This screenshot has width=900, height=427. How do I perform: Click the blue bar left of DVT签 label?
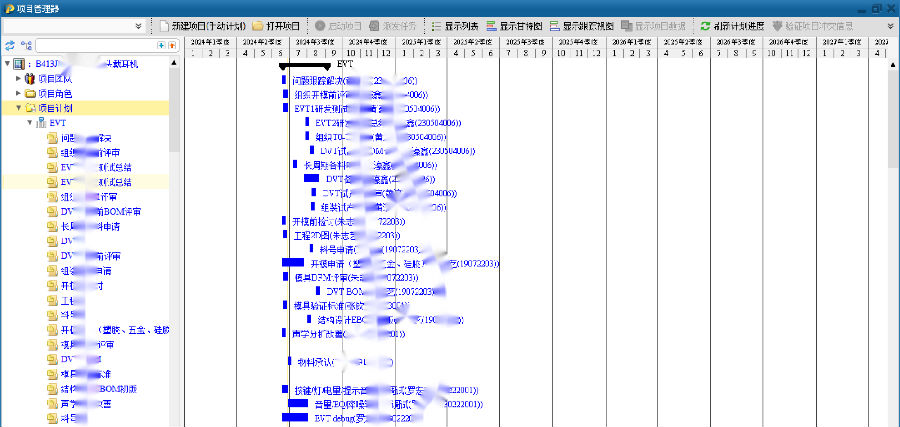point(311,178)
